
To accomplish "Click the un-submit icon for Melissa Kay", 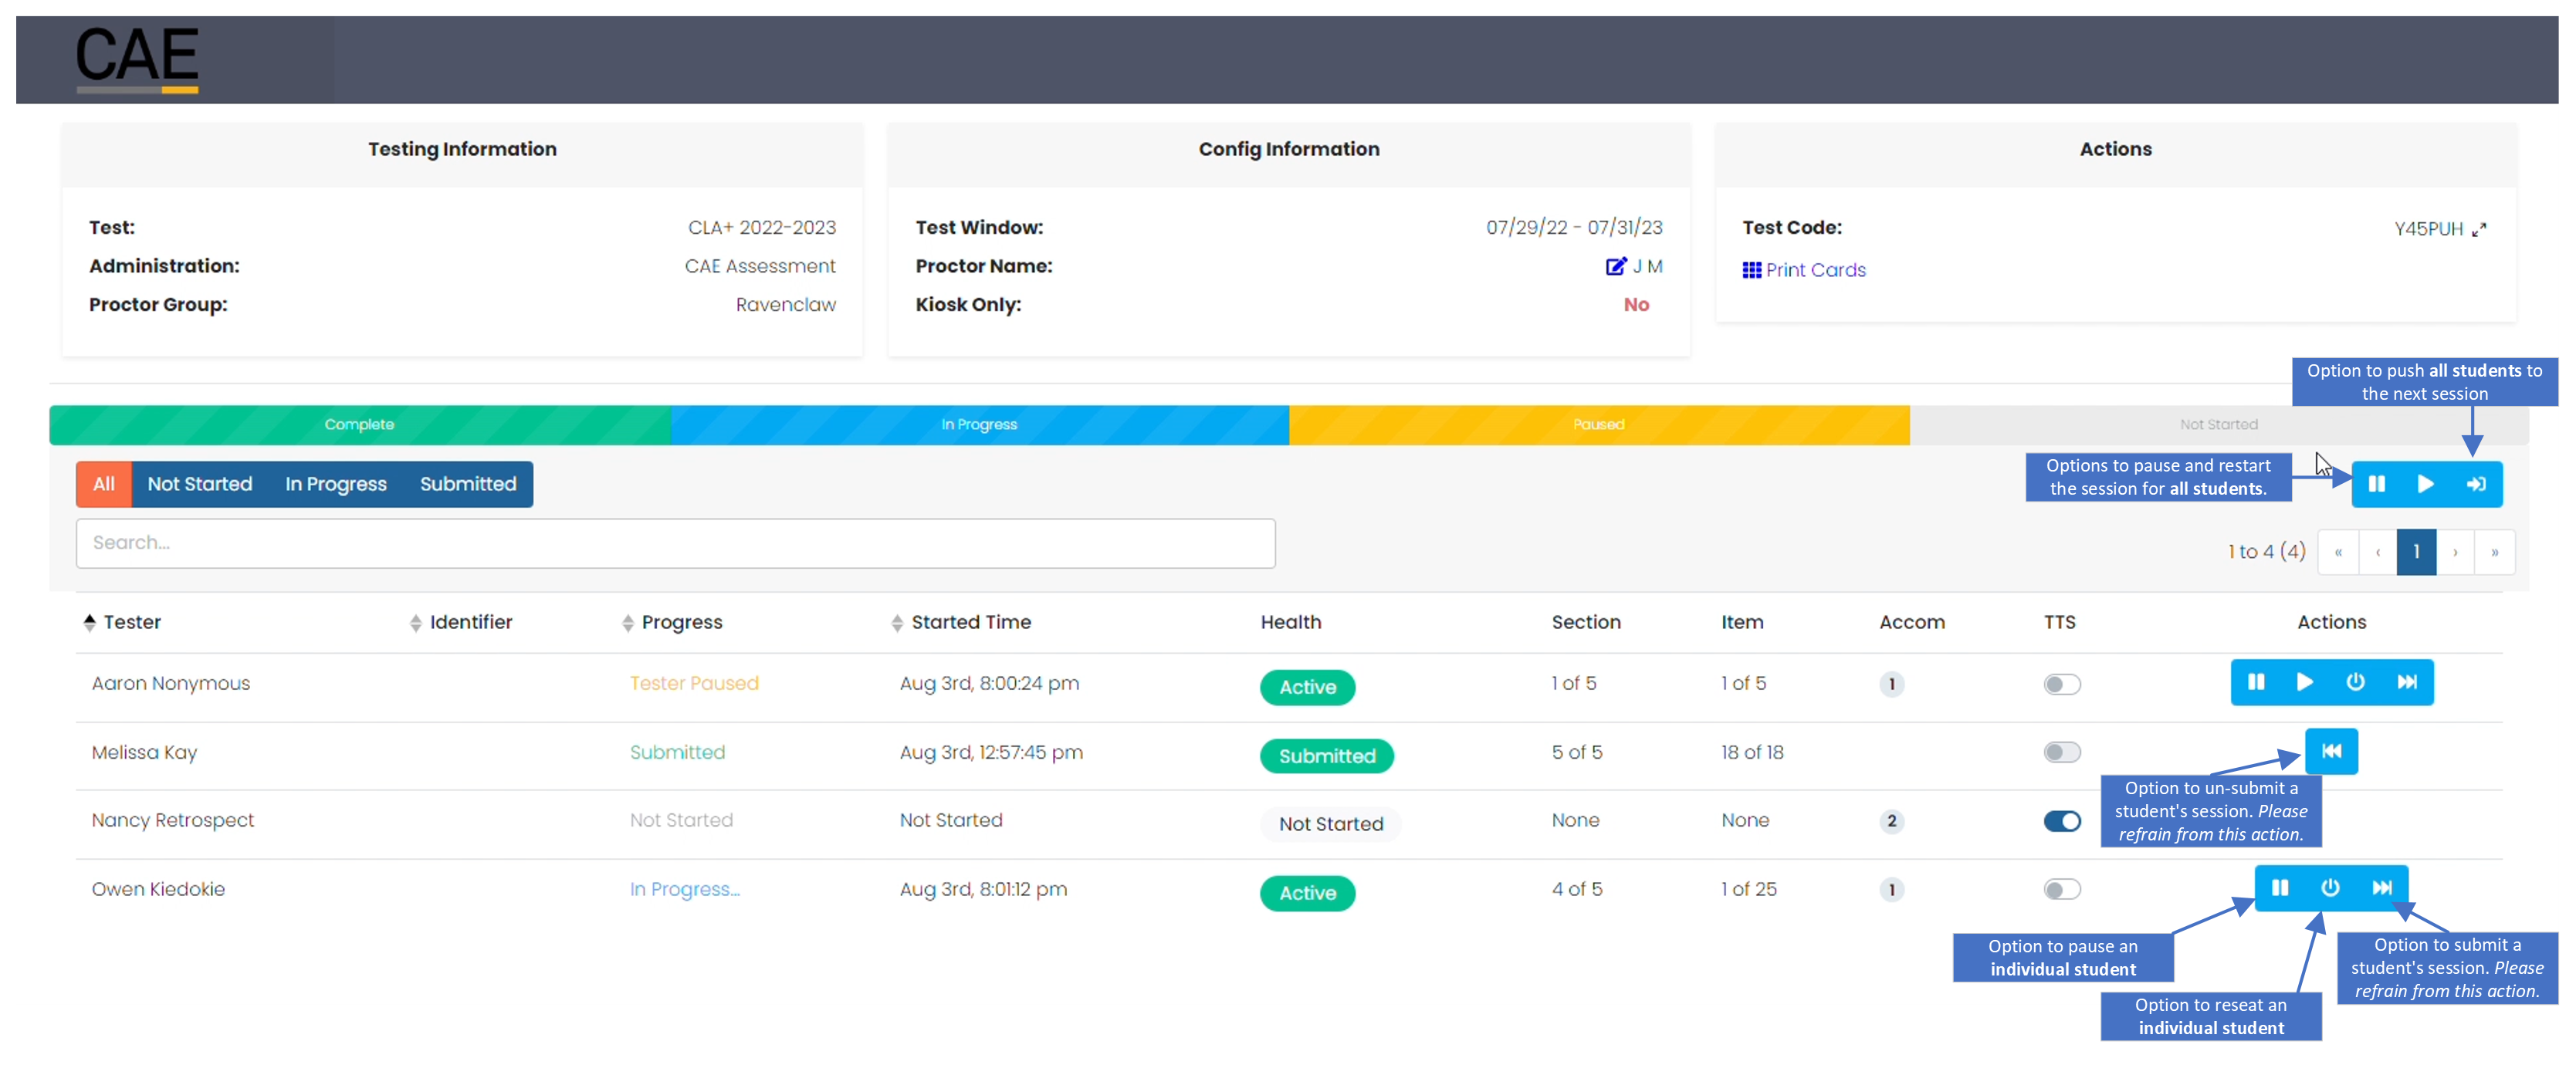I will [2333, 751].
